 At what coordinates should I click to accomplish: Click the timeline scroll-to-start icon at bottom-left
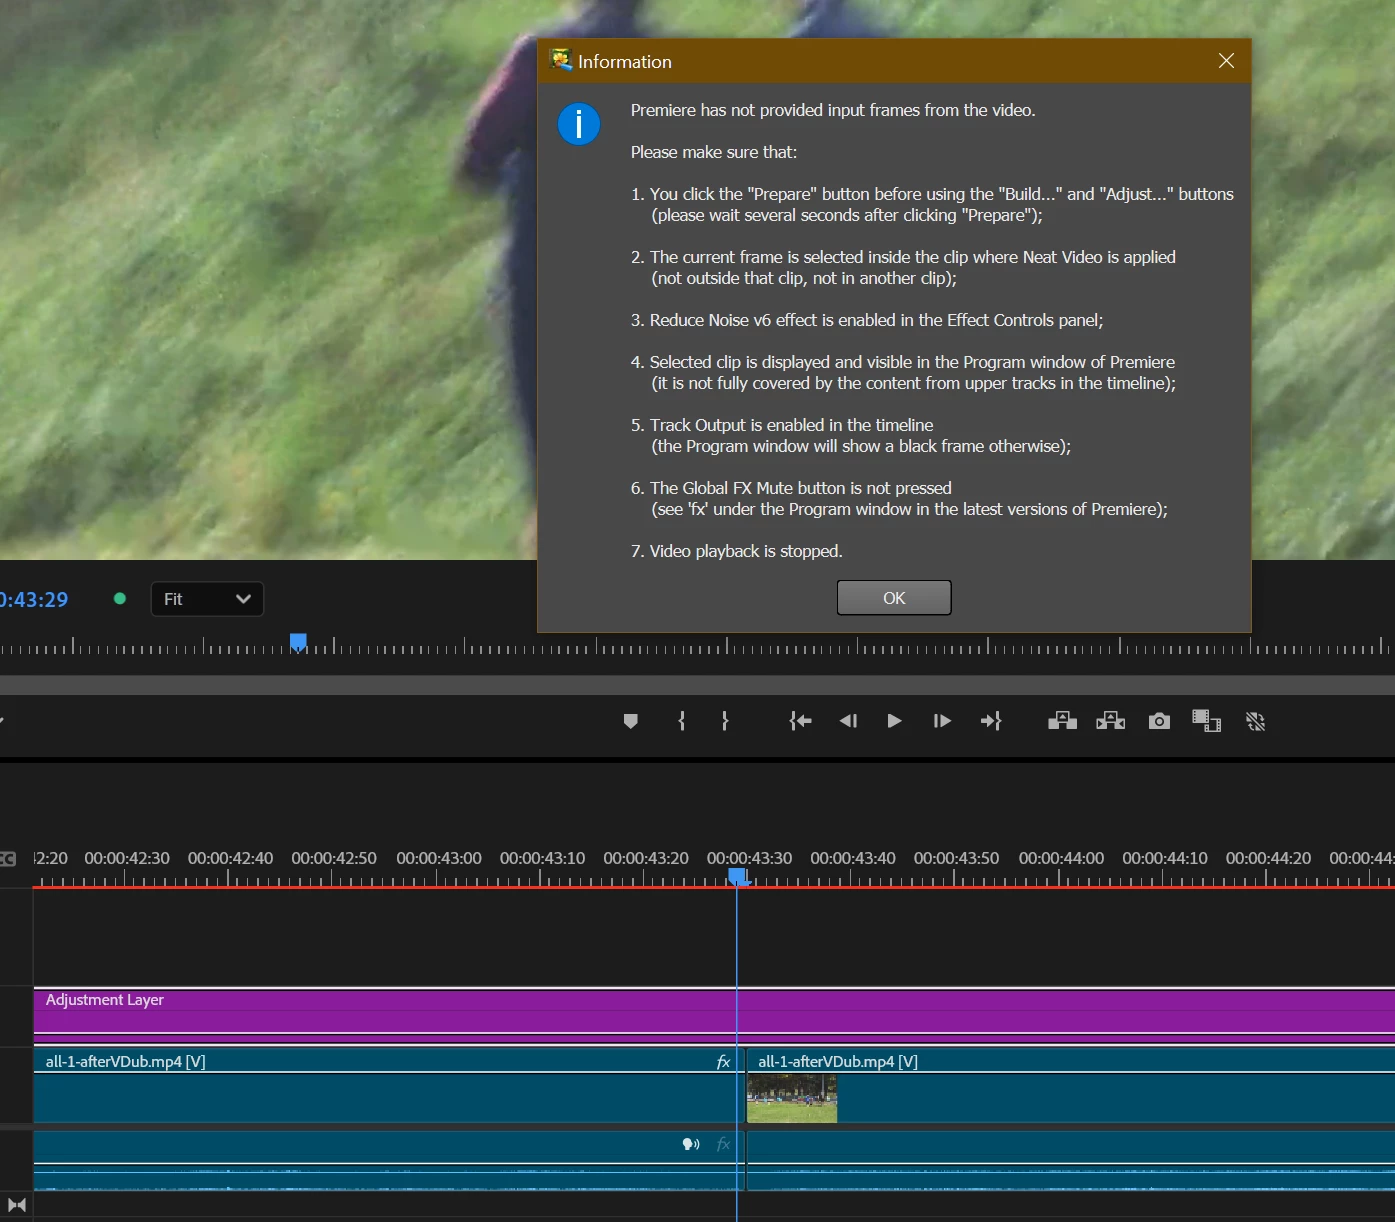17,1205
